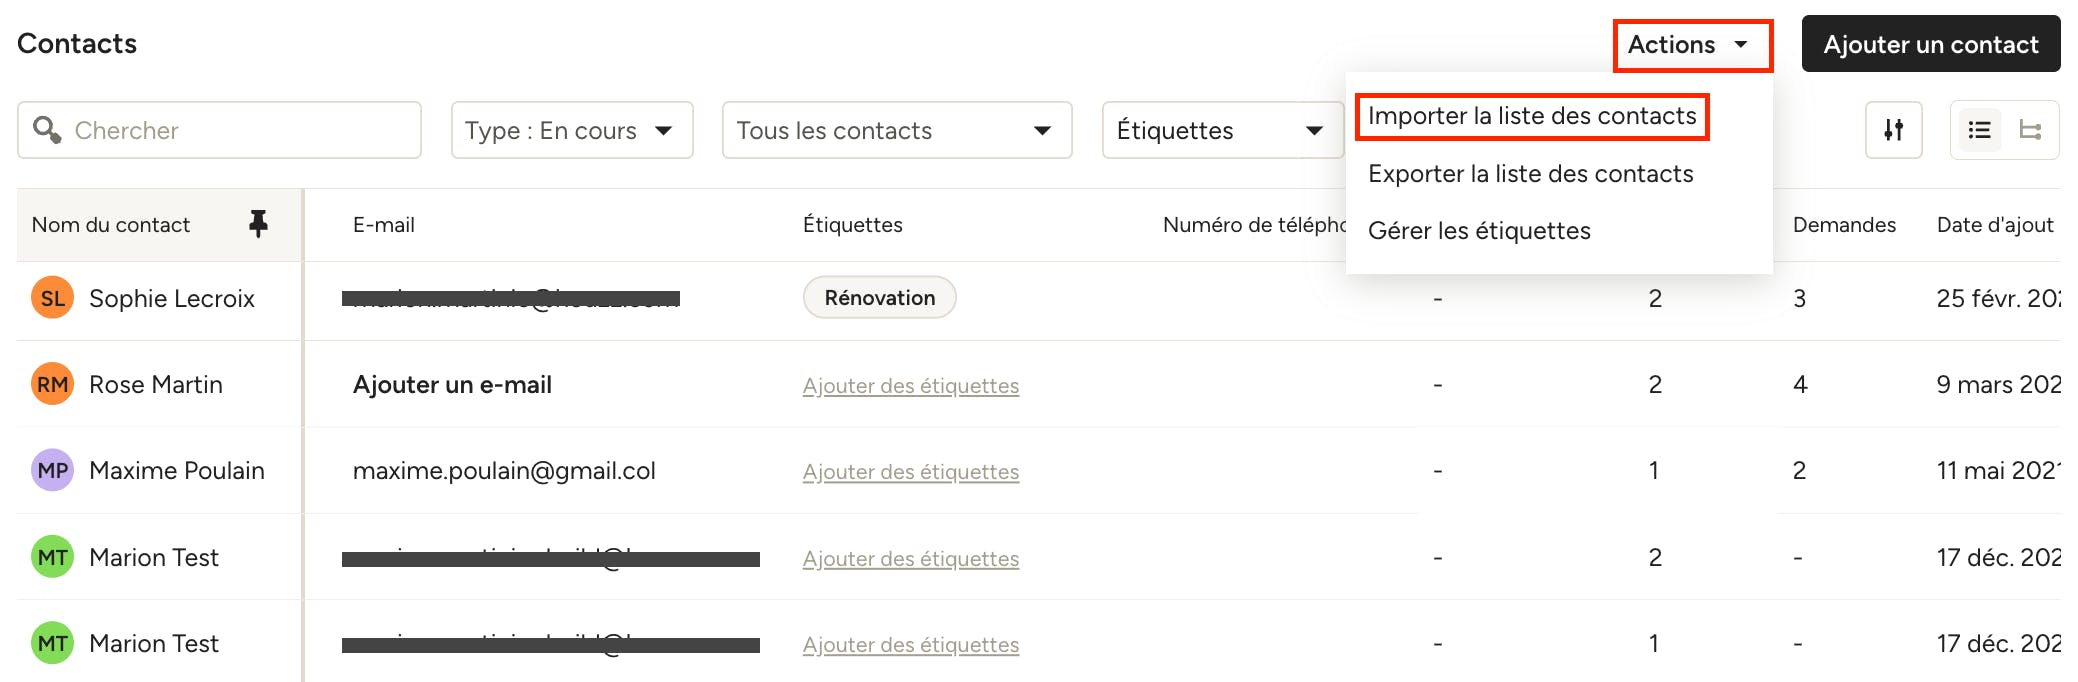
Task: Choose Gérer les étiquettes menu item
Action: pos(1479,231)
